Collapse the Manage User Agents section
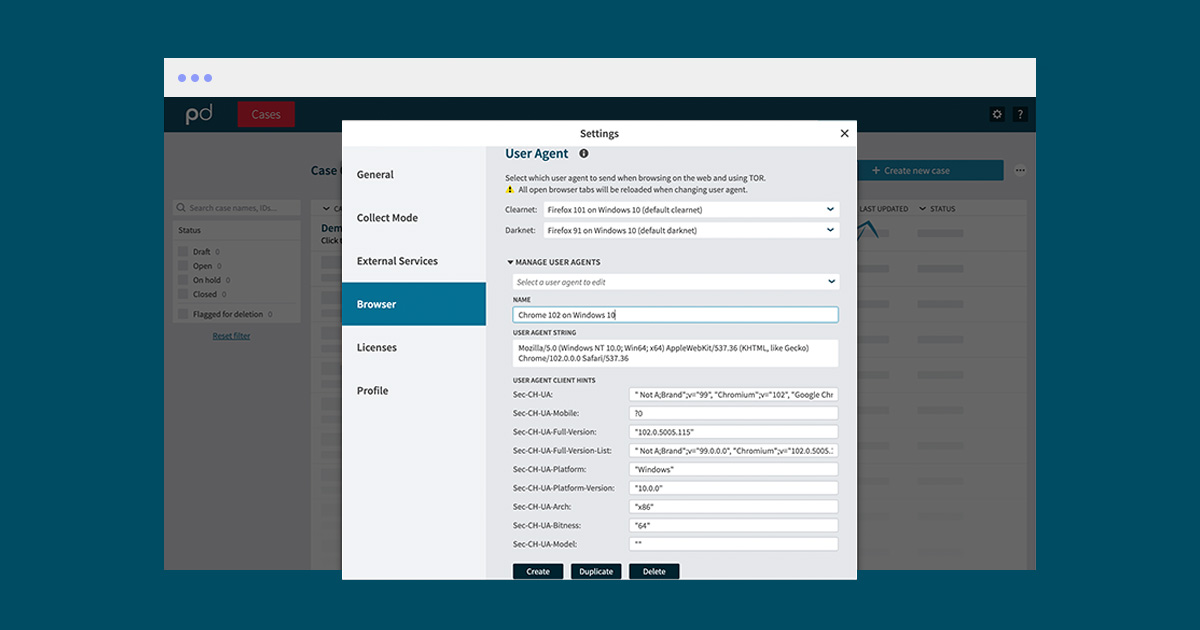Viewport: 1200px width, 630px height. pos(510,262)
